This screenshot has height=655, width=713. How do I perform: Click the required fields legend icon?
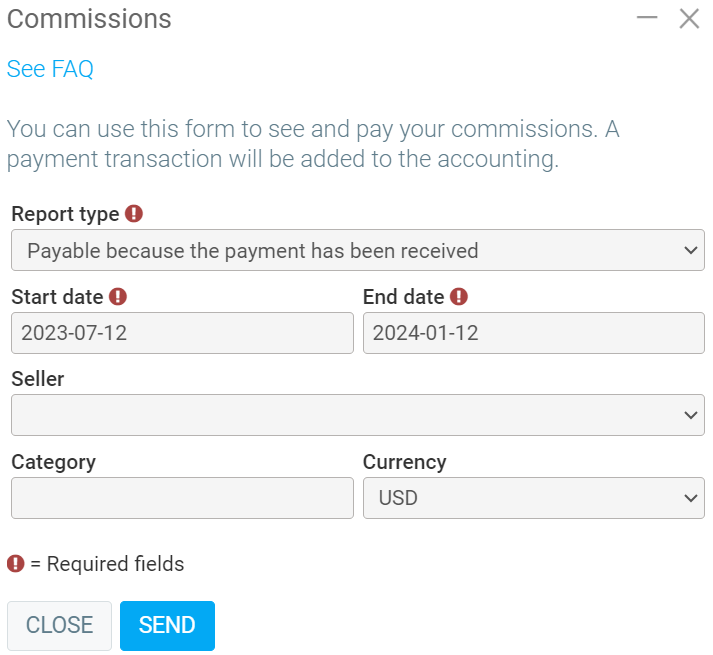tap(15, 564)
